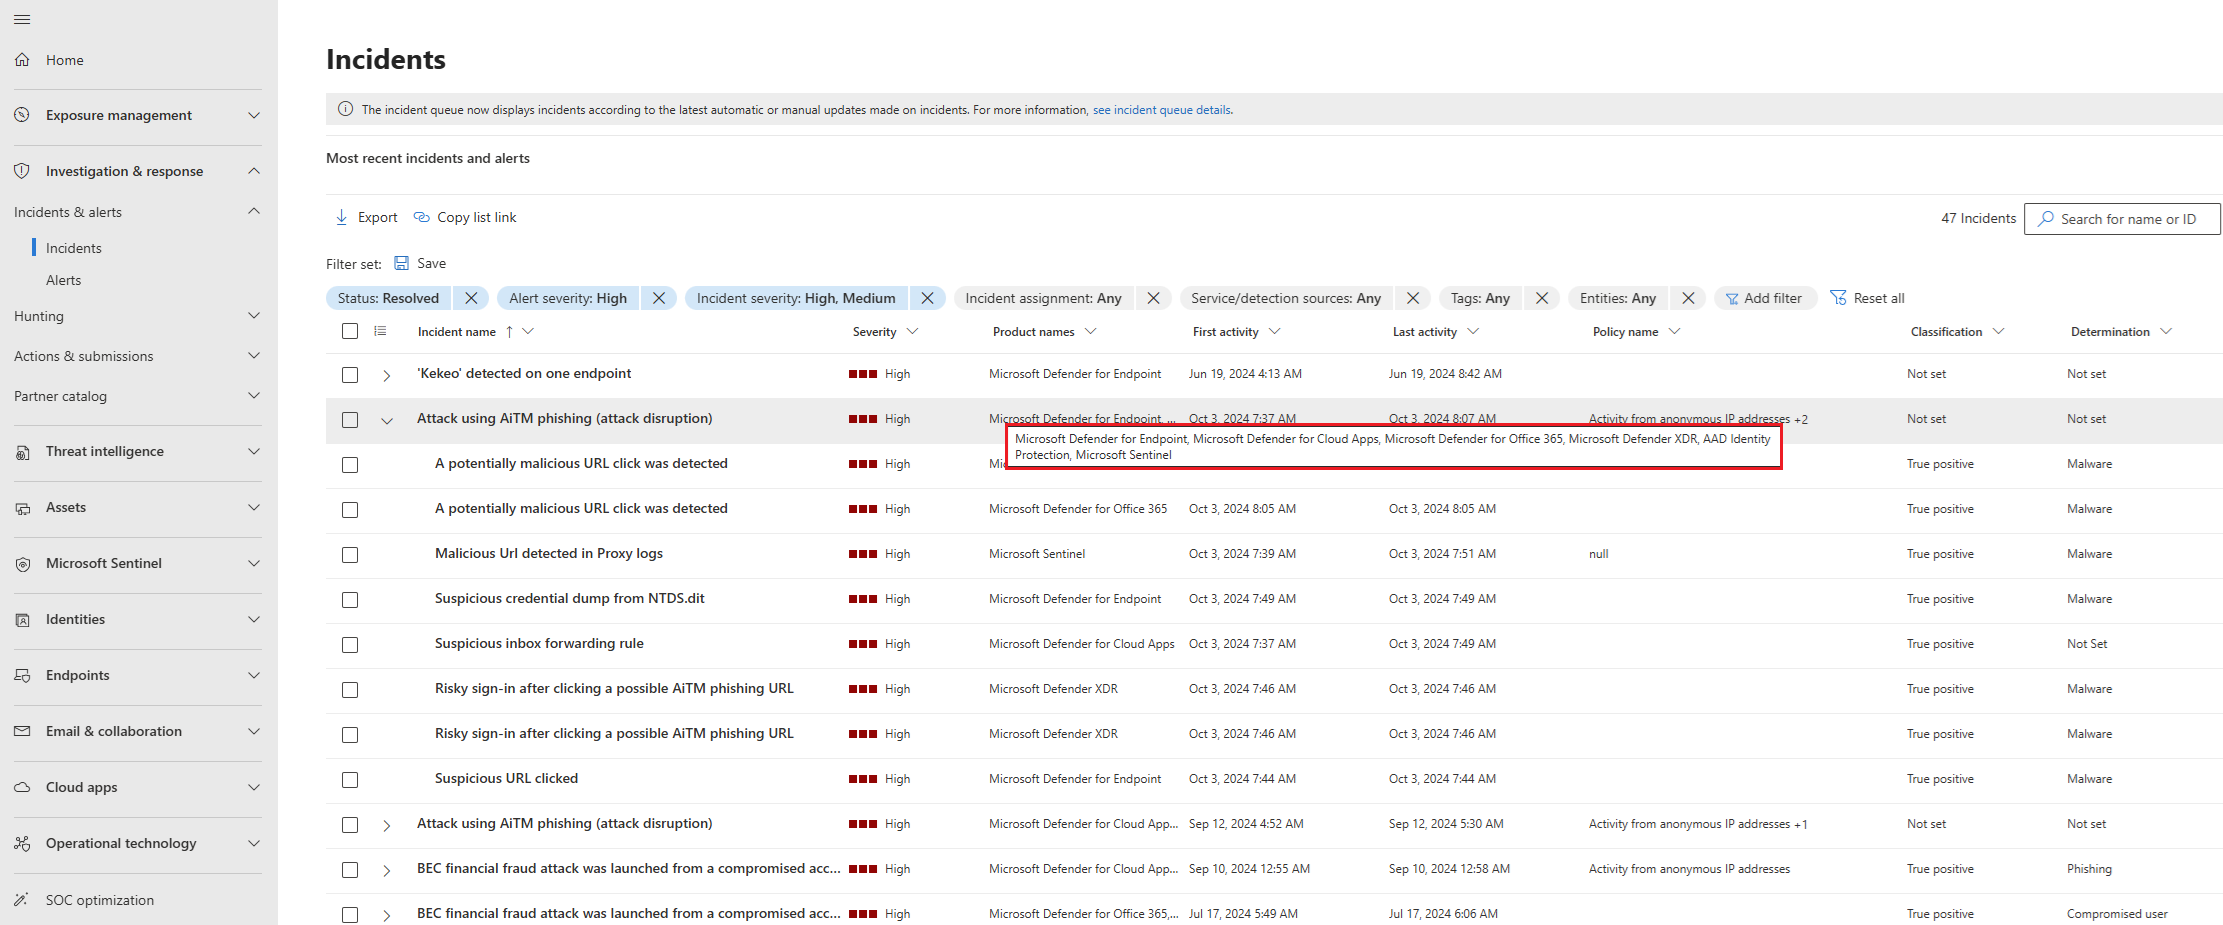Click the hamburger navigation menu icon
The height and width of the screenshot is (925, 2223).
click(x=22, y=19)
